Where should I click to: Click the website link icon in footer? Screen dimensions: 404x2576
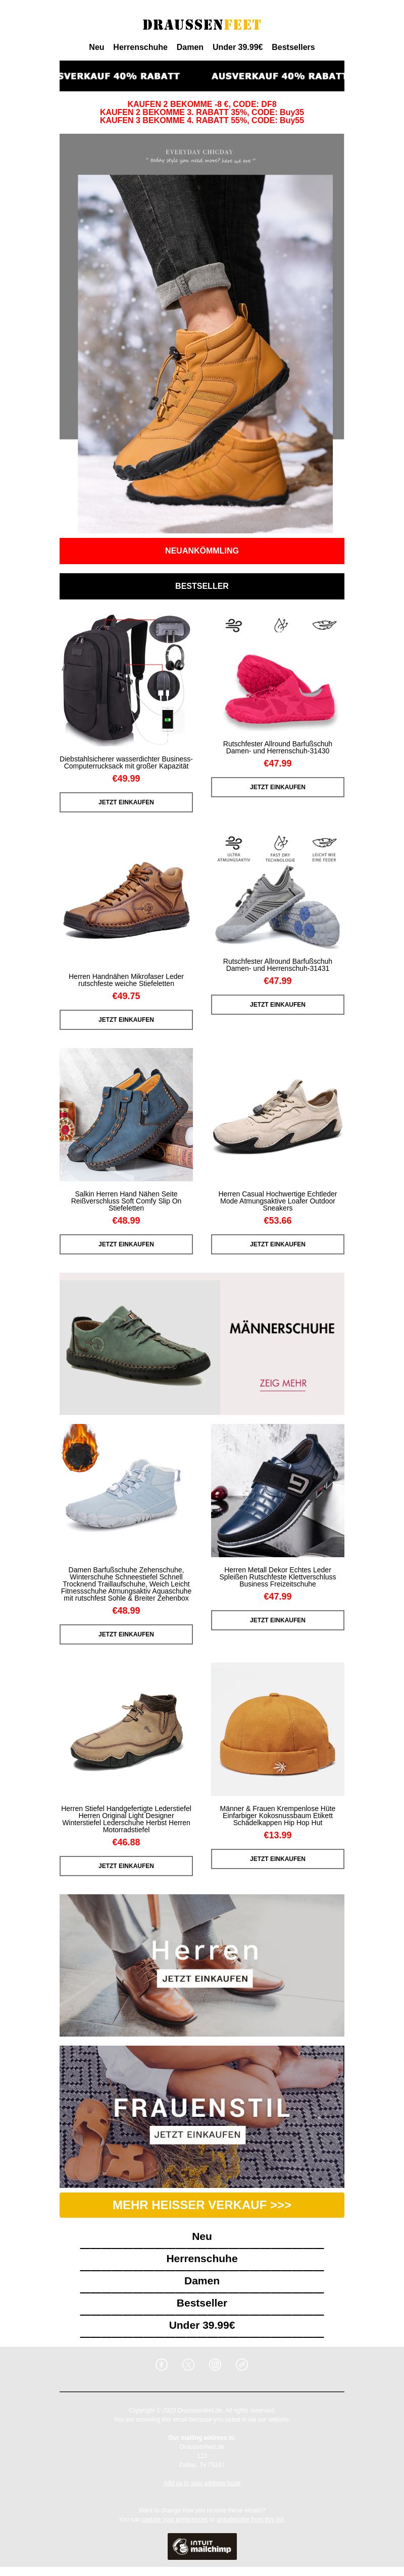[241, 2364]
